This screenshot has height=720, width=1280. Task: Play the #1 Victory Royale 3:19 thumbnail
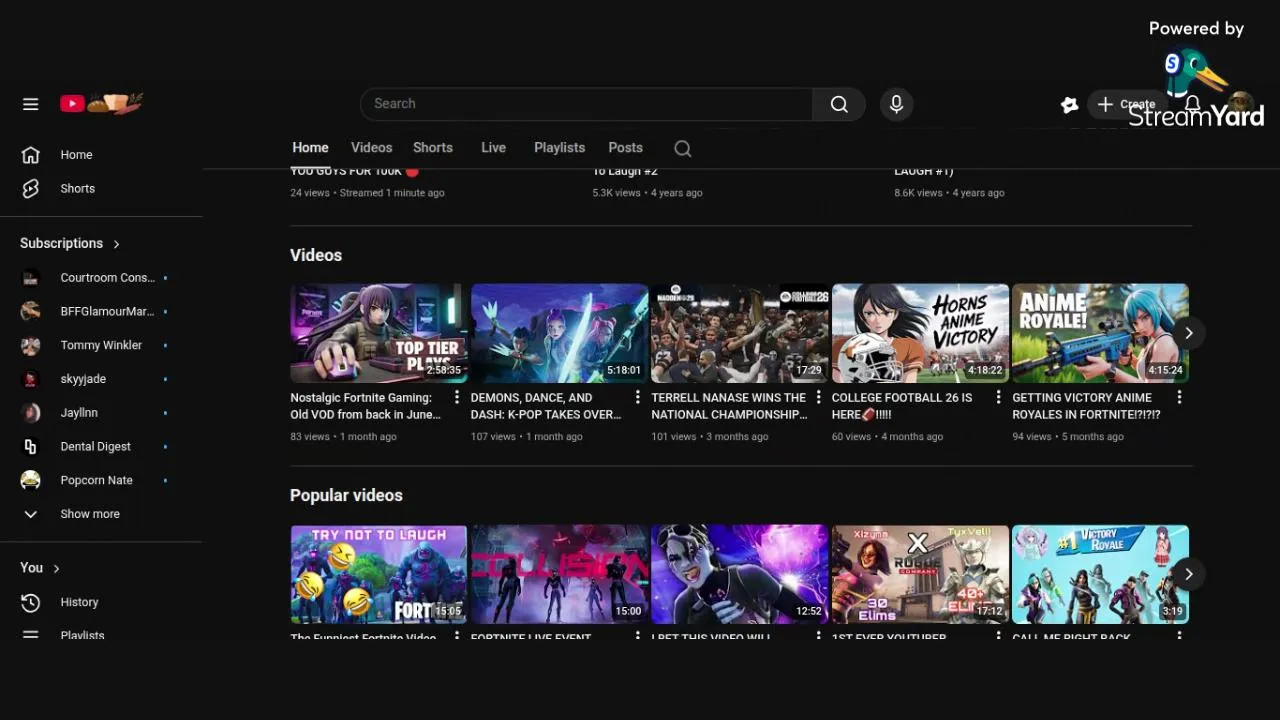point(1100,574)
